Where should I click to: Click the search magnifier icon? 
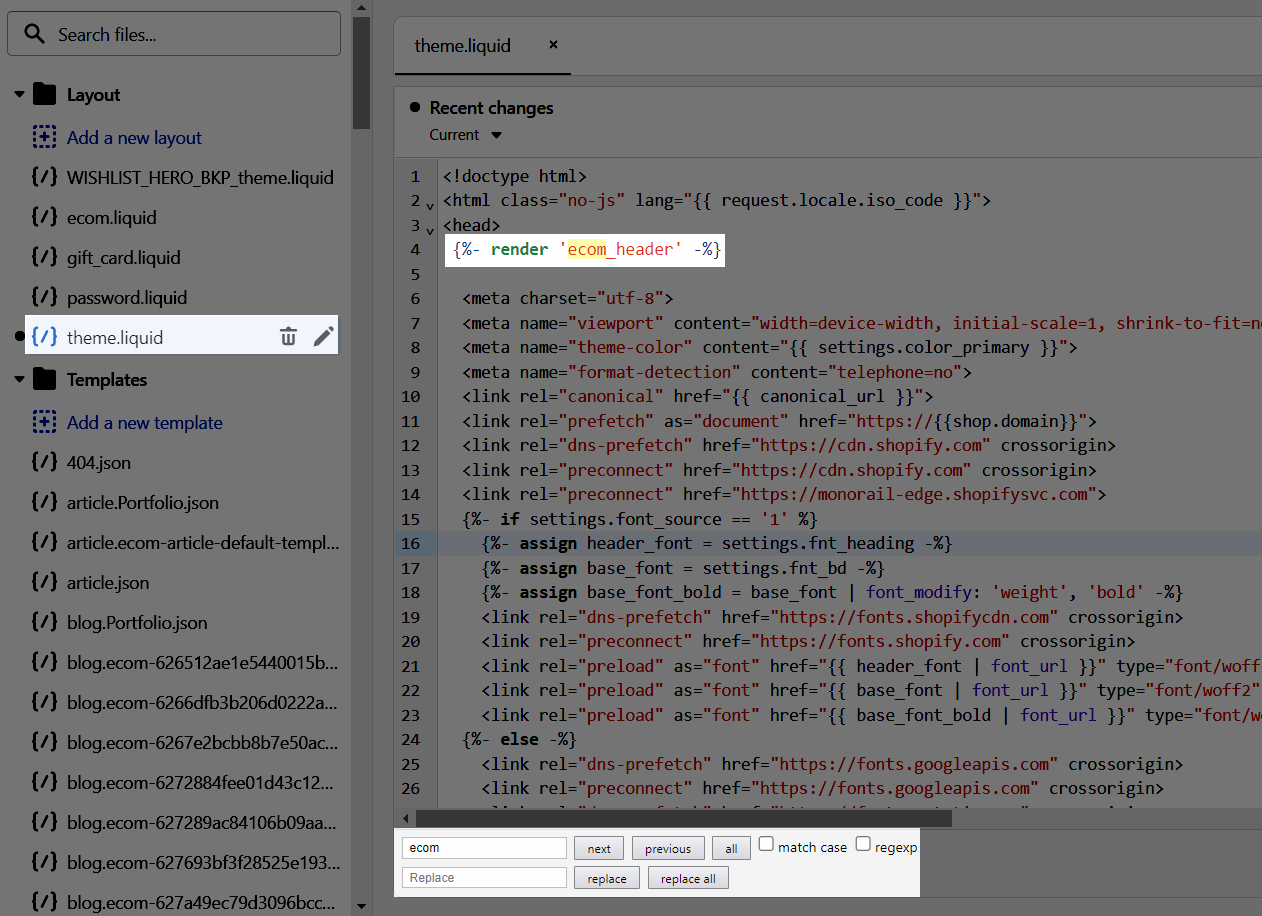pyautogui.click(x=33, y=32)
